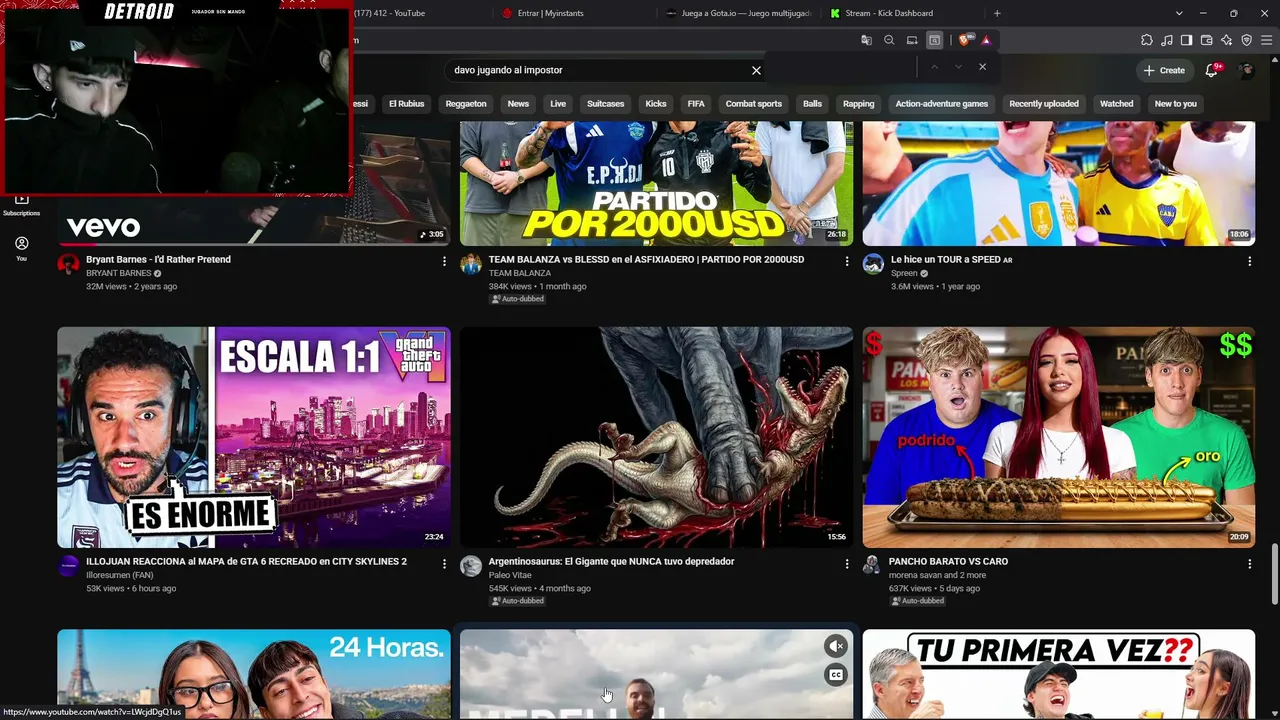Click the Paleo Vitae channel avatar

[470, 566]
